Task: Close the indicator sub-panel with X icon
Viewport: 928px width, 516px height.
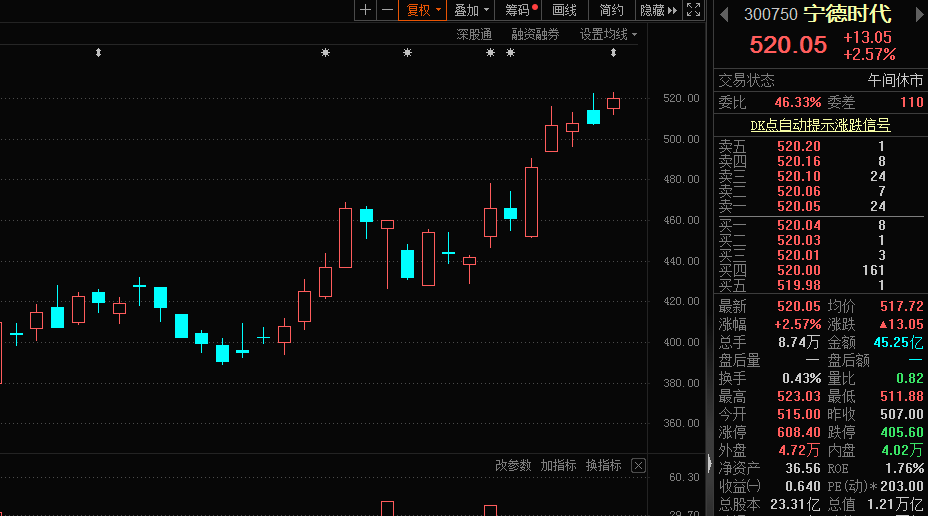Action: [x=638, y=466]
